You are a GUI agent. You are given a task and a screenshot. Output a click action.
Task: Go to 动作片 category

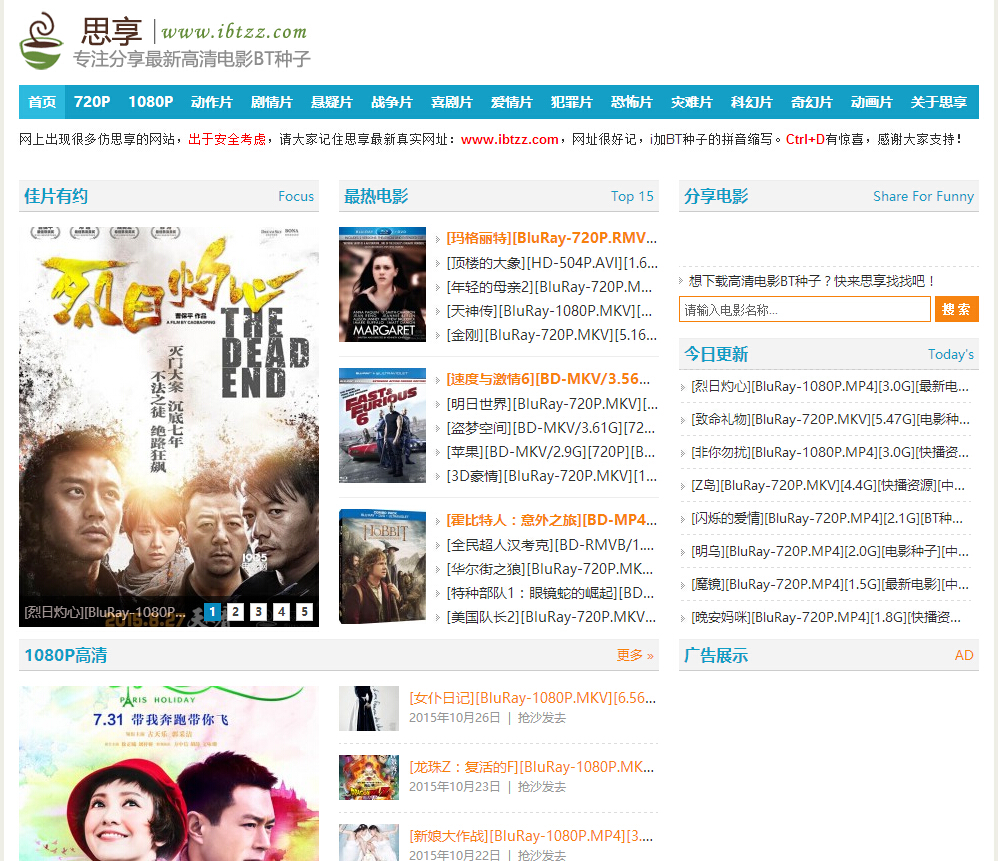tap(211, 102)
